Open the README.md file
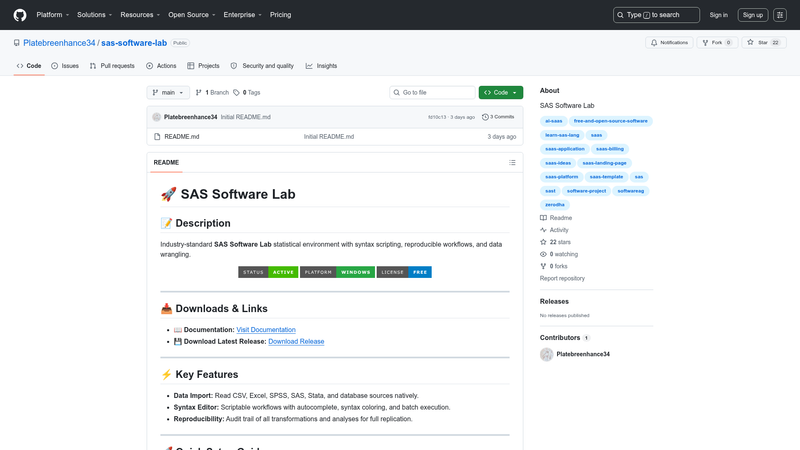Viewport: 800px width, 450px height. click(x=182, y=137)
